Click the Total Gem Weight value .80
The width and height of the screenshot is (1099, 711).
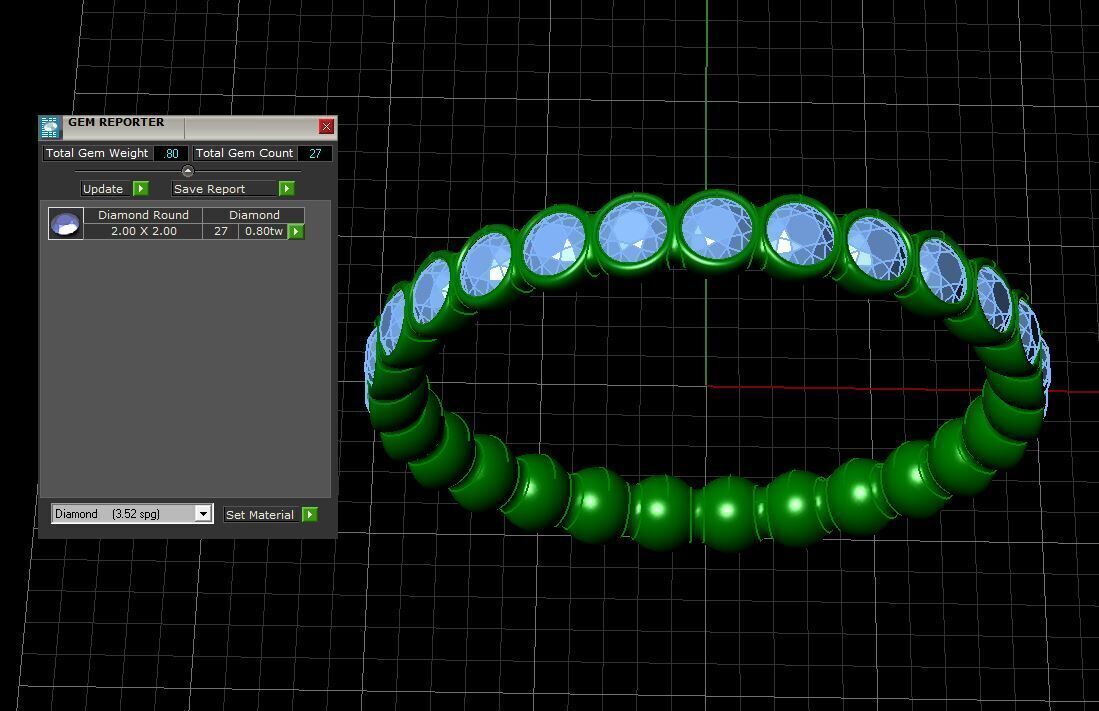coord(171,154)
